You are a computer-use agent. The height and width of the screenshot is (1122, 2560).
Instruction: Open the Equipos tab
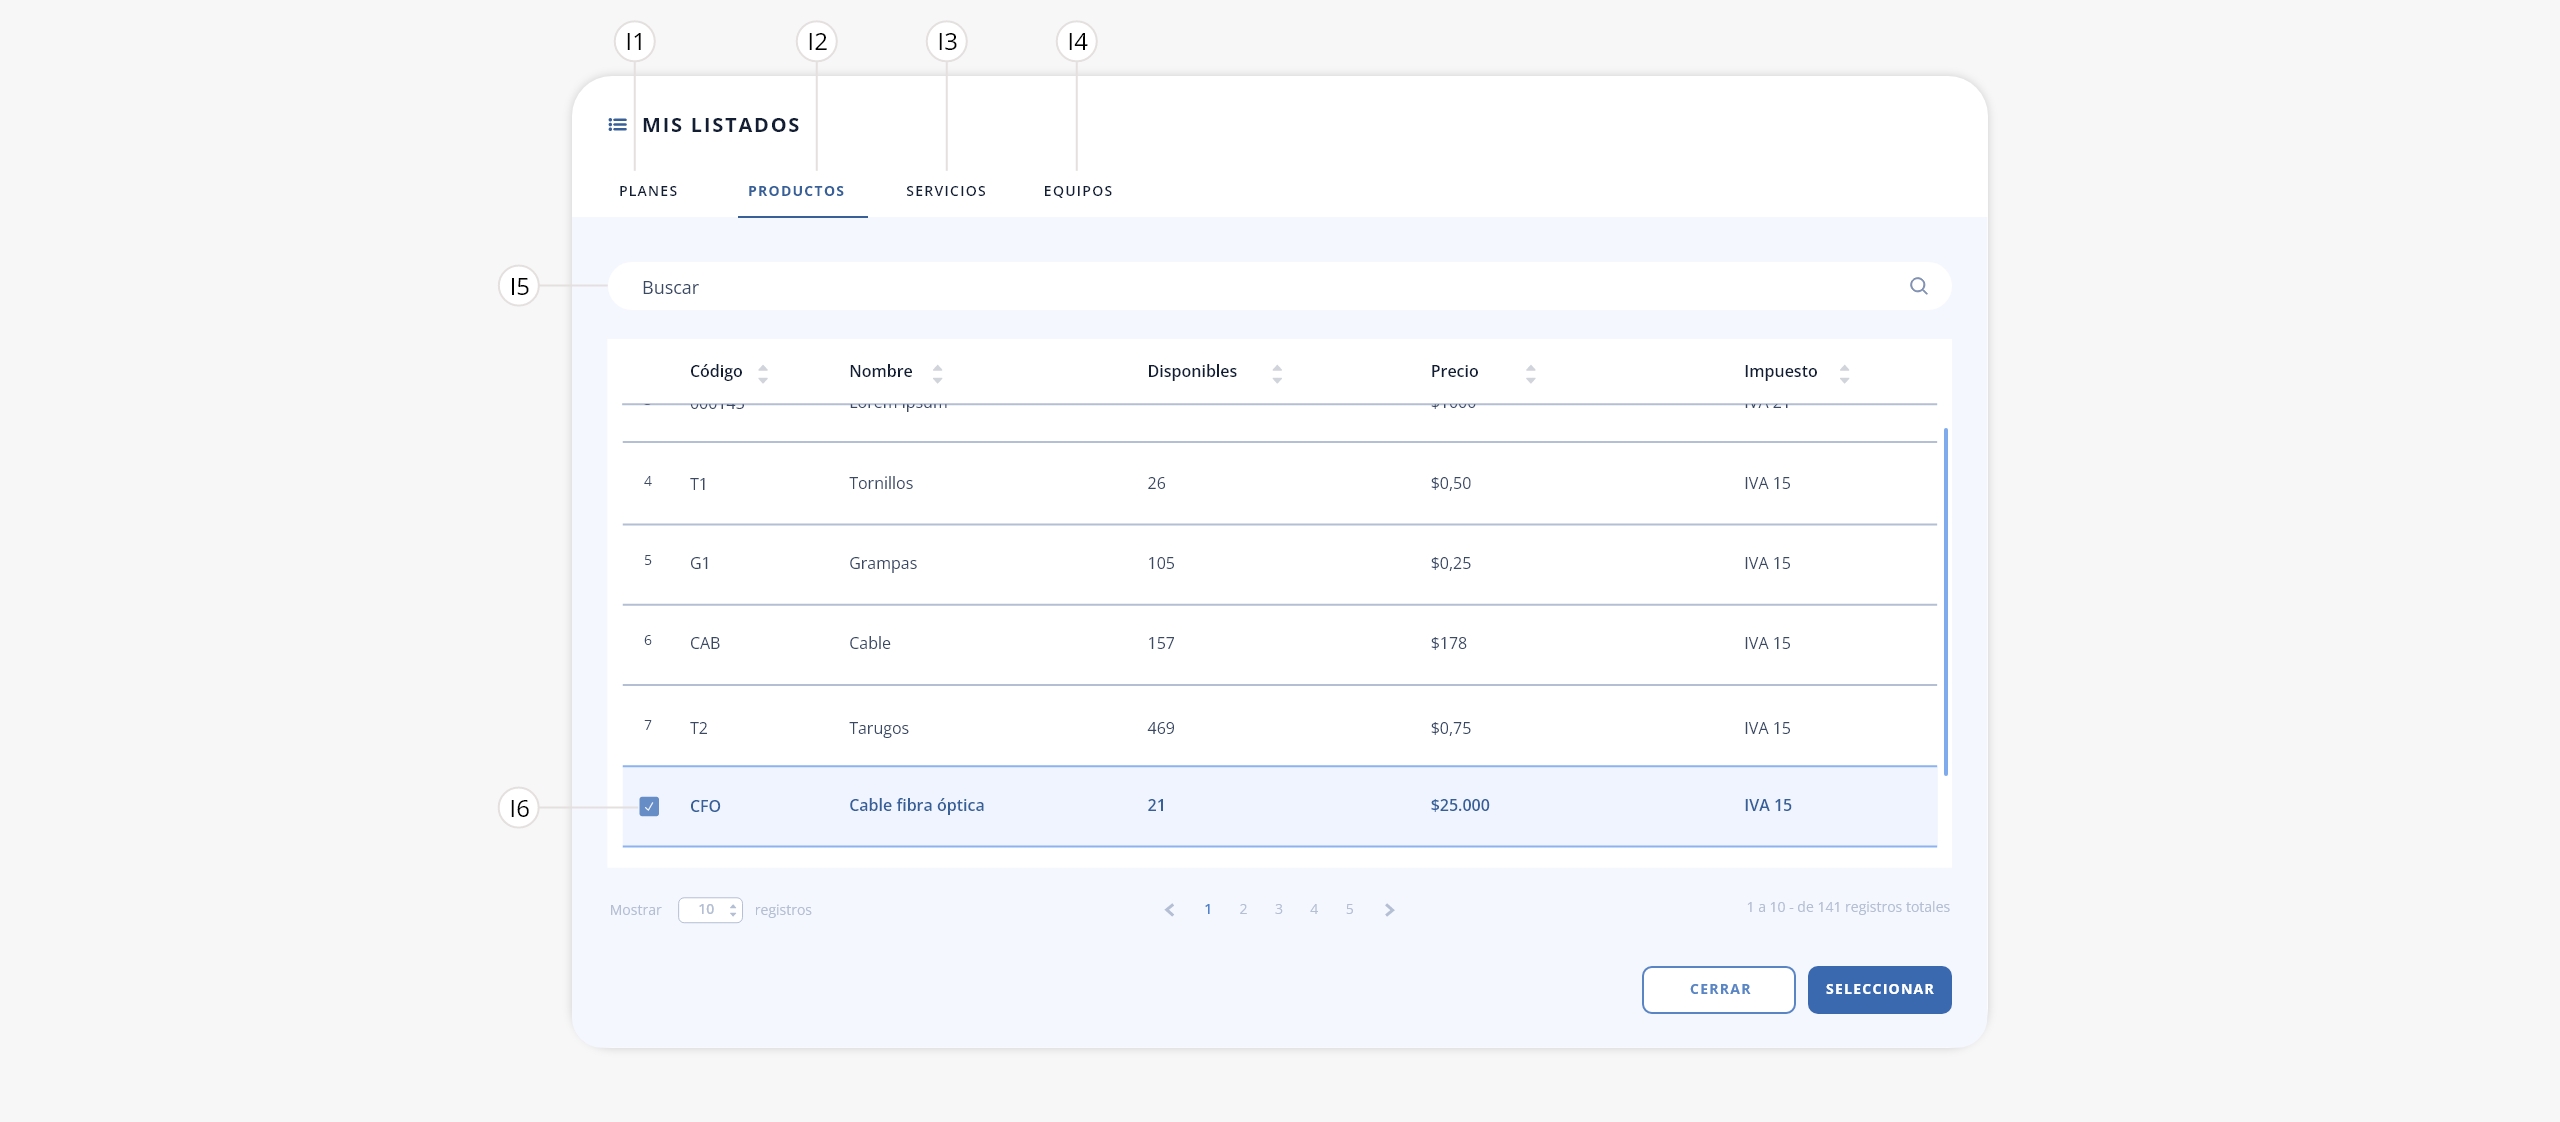1078,191
